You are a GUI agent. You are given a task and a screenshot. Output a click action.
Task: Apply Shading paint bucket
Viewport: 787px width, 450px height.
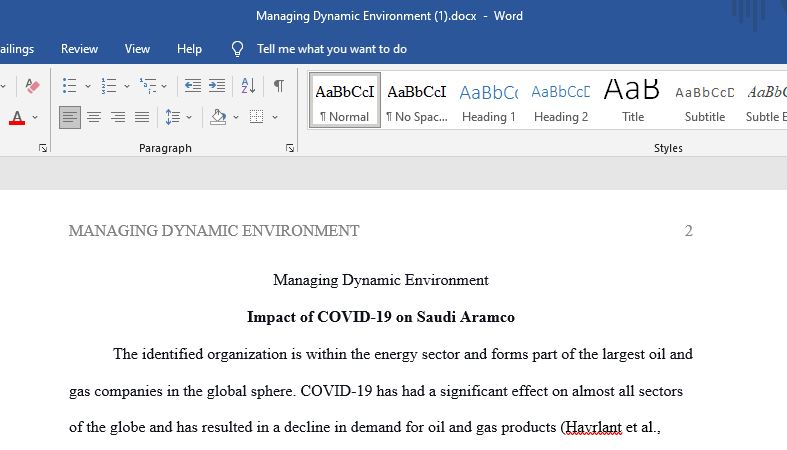click(218, 117)
